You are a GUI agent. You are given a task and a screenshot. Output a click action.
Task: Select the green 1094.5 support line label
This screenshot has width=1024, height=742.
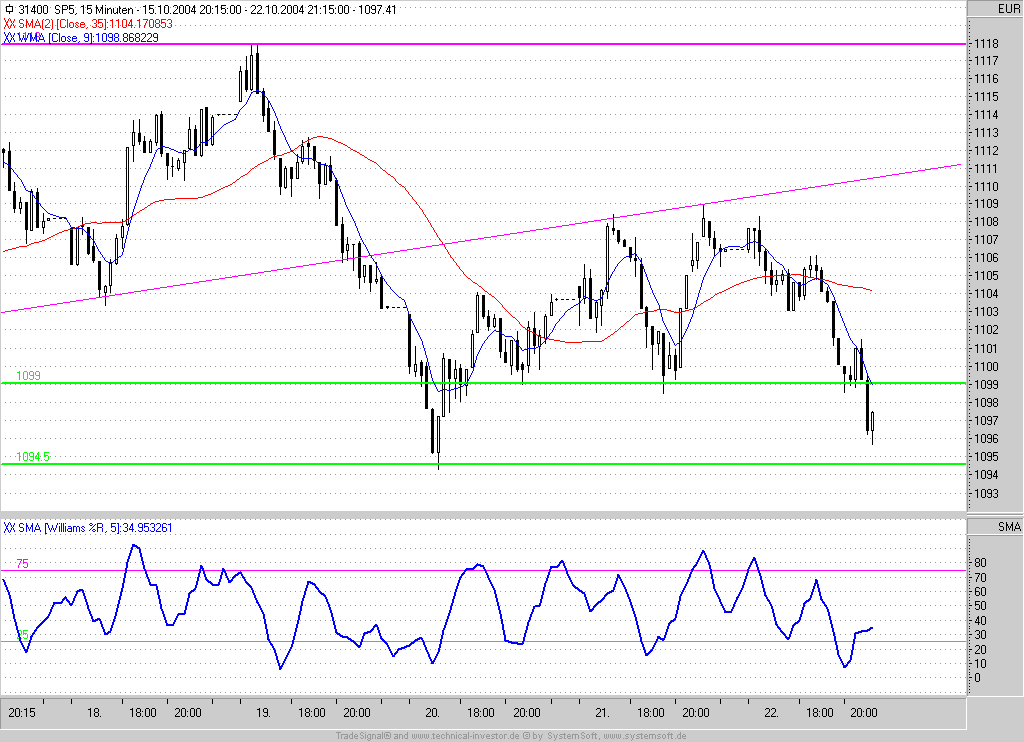pyautogui.click(x=33, y=457)
